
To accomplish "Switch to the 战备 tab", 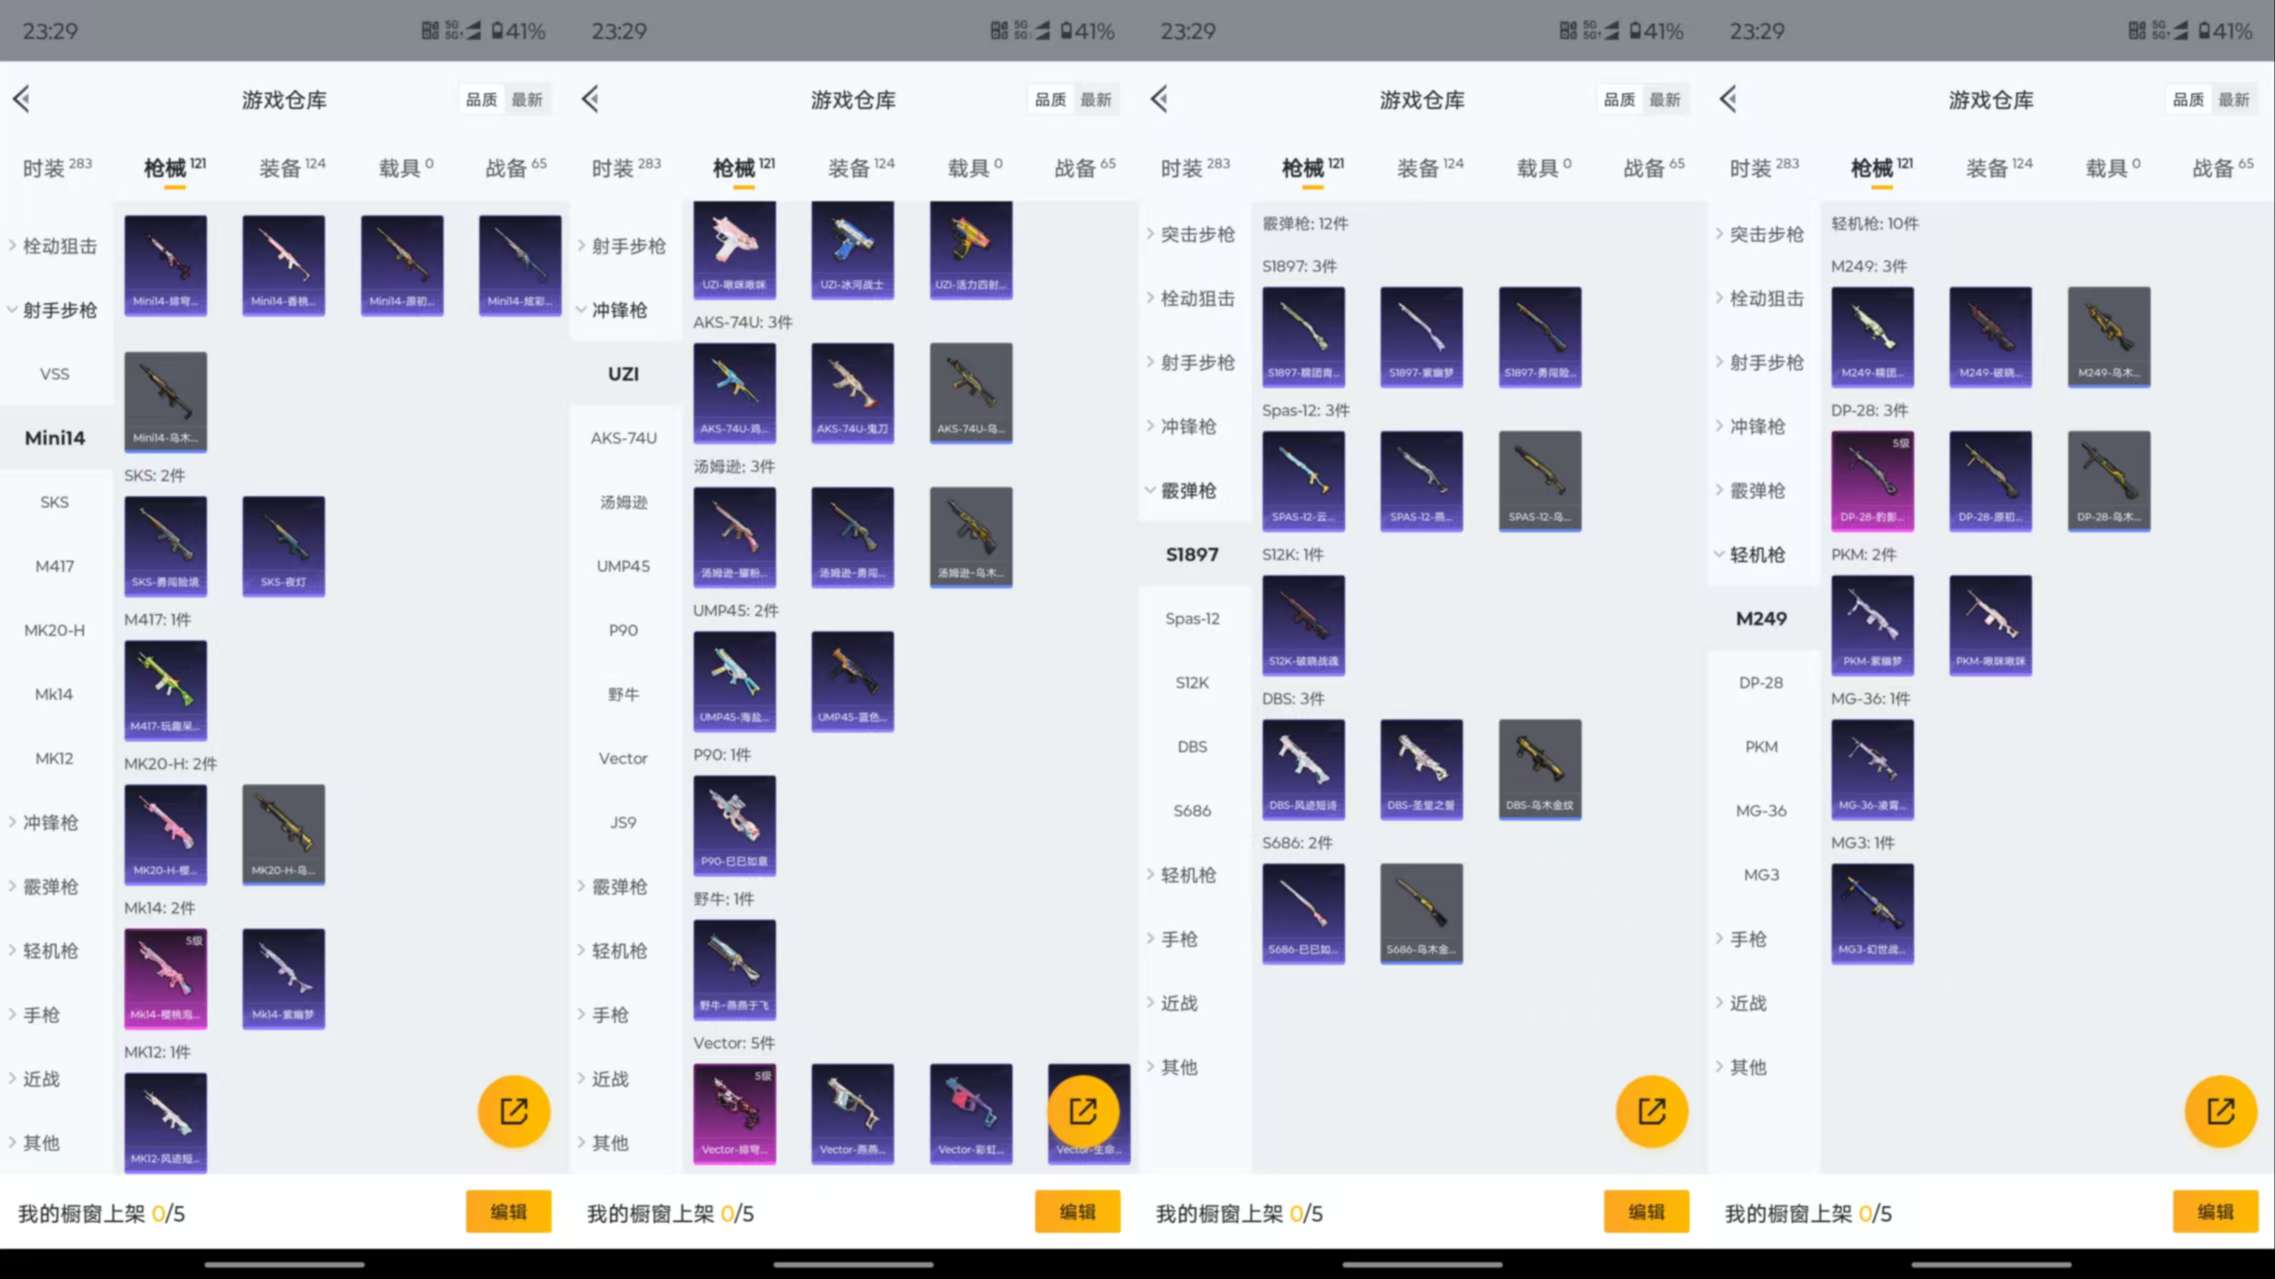I will [x=512, y=166].
